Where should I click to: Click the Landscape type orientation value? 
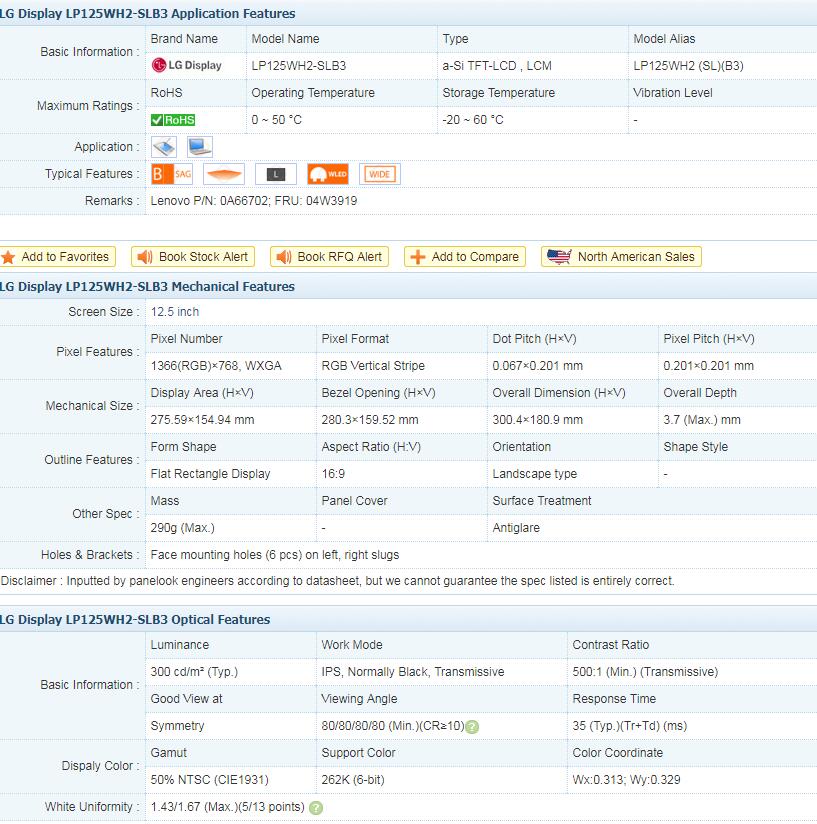click(534, 474)
